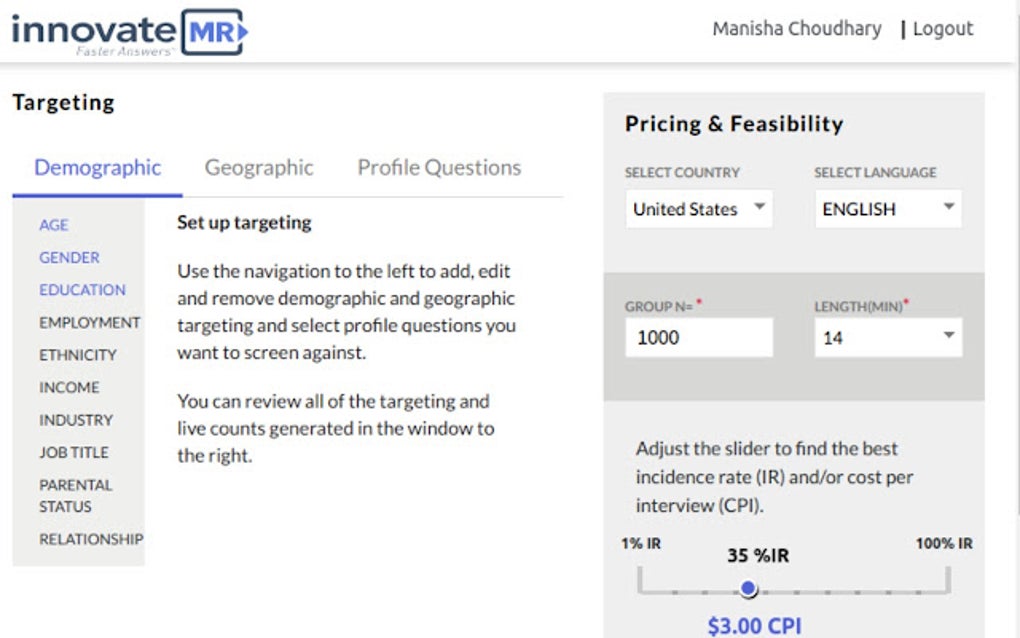The image size is (1020, 638).
Task: Select the Demographic tab
Action: click(96, 167)
